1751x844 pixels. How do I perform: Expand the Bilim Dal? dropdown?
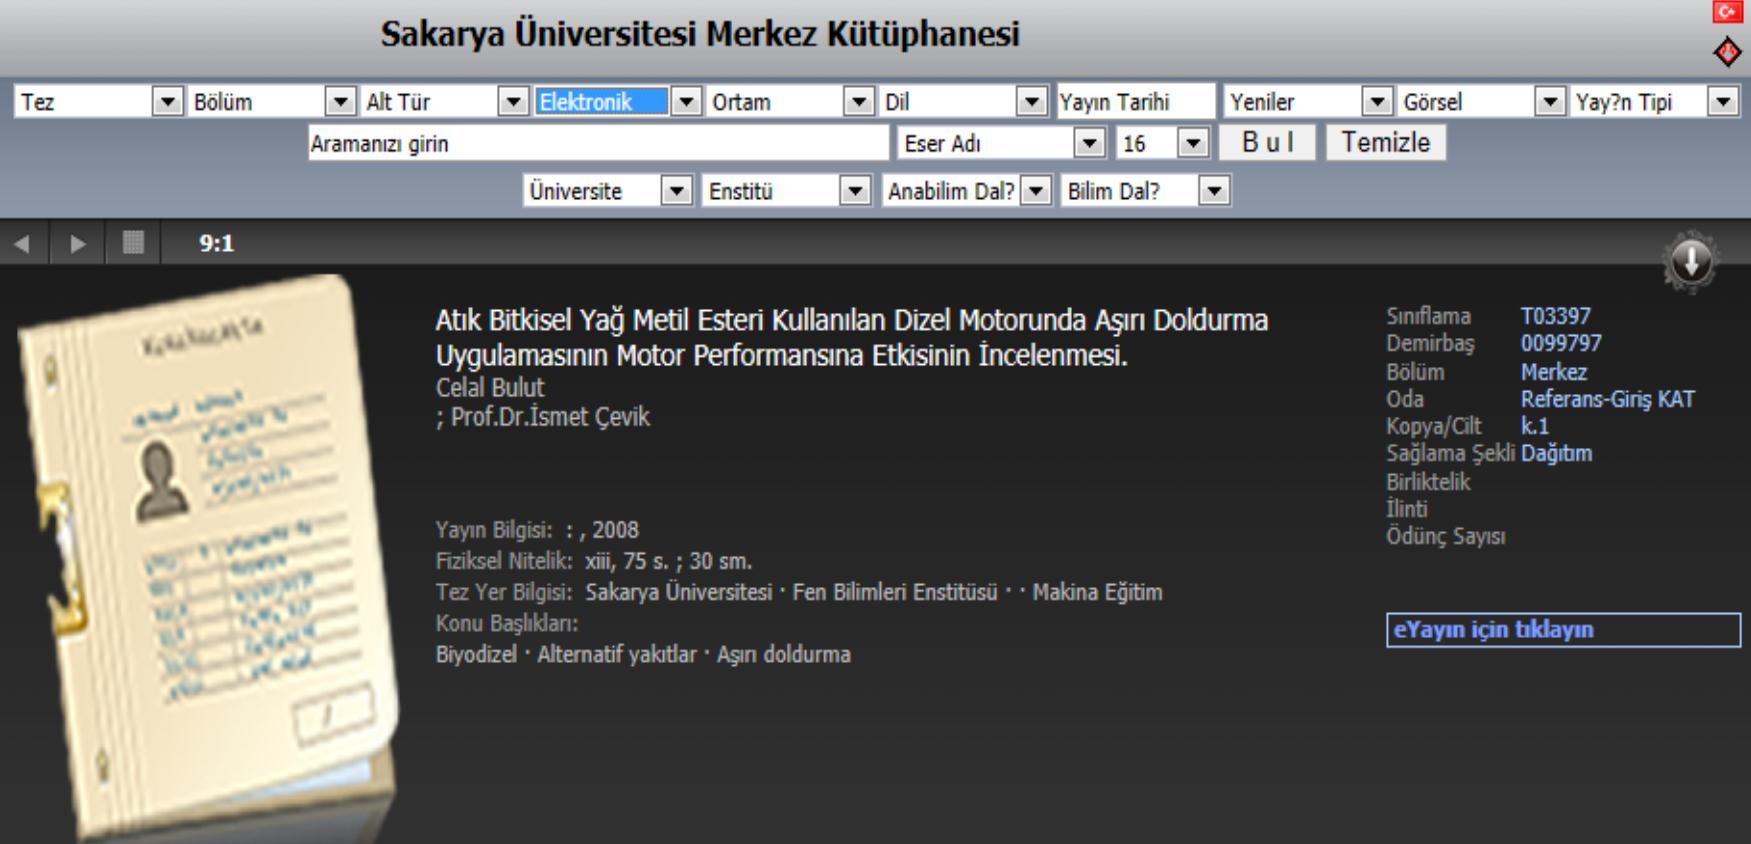tap(1145, 191)
